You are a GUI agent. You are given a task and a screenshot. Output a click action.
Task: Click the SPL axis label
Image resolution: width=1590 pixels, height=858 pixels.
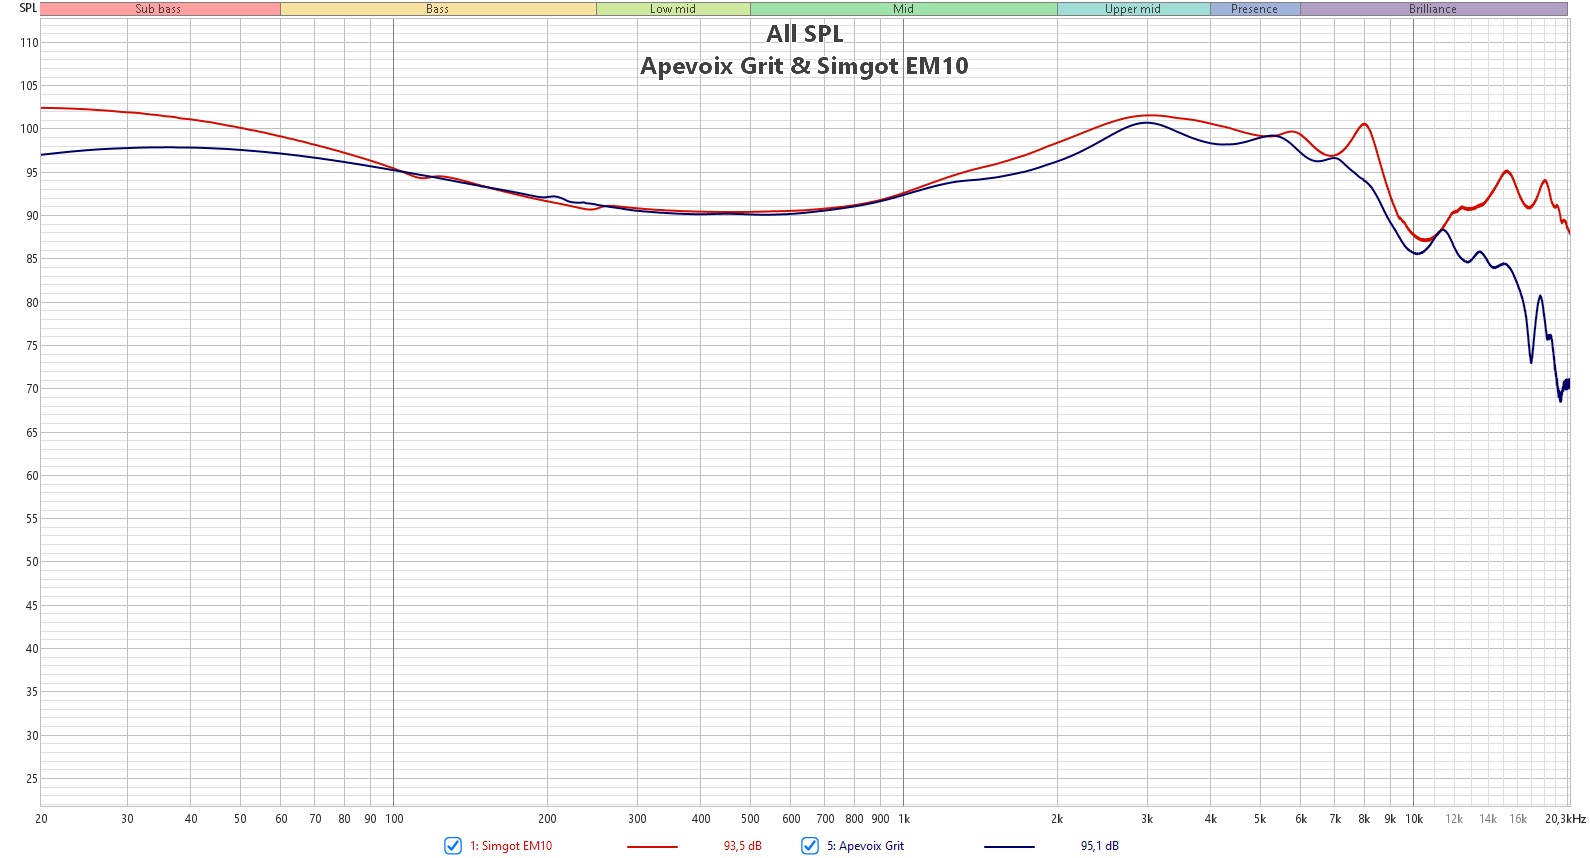(x=28, y=8)
